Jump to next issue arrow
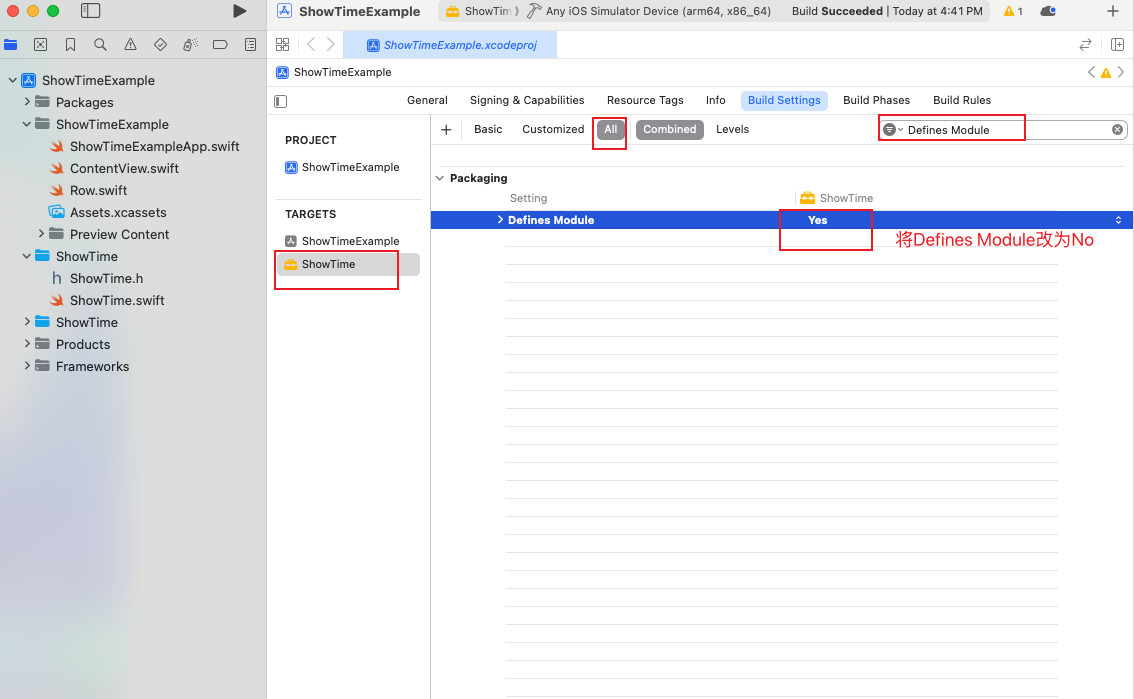Image resolution: width=1134 pixels, height=699 pixels. point(1121,72)
